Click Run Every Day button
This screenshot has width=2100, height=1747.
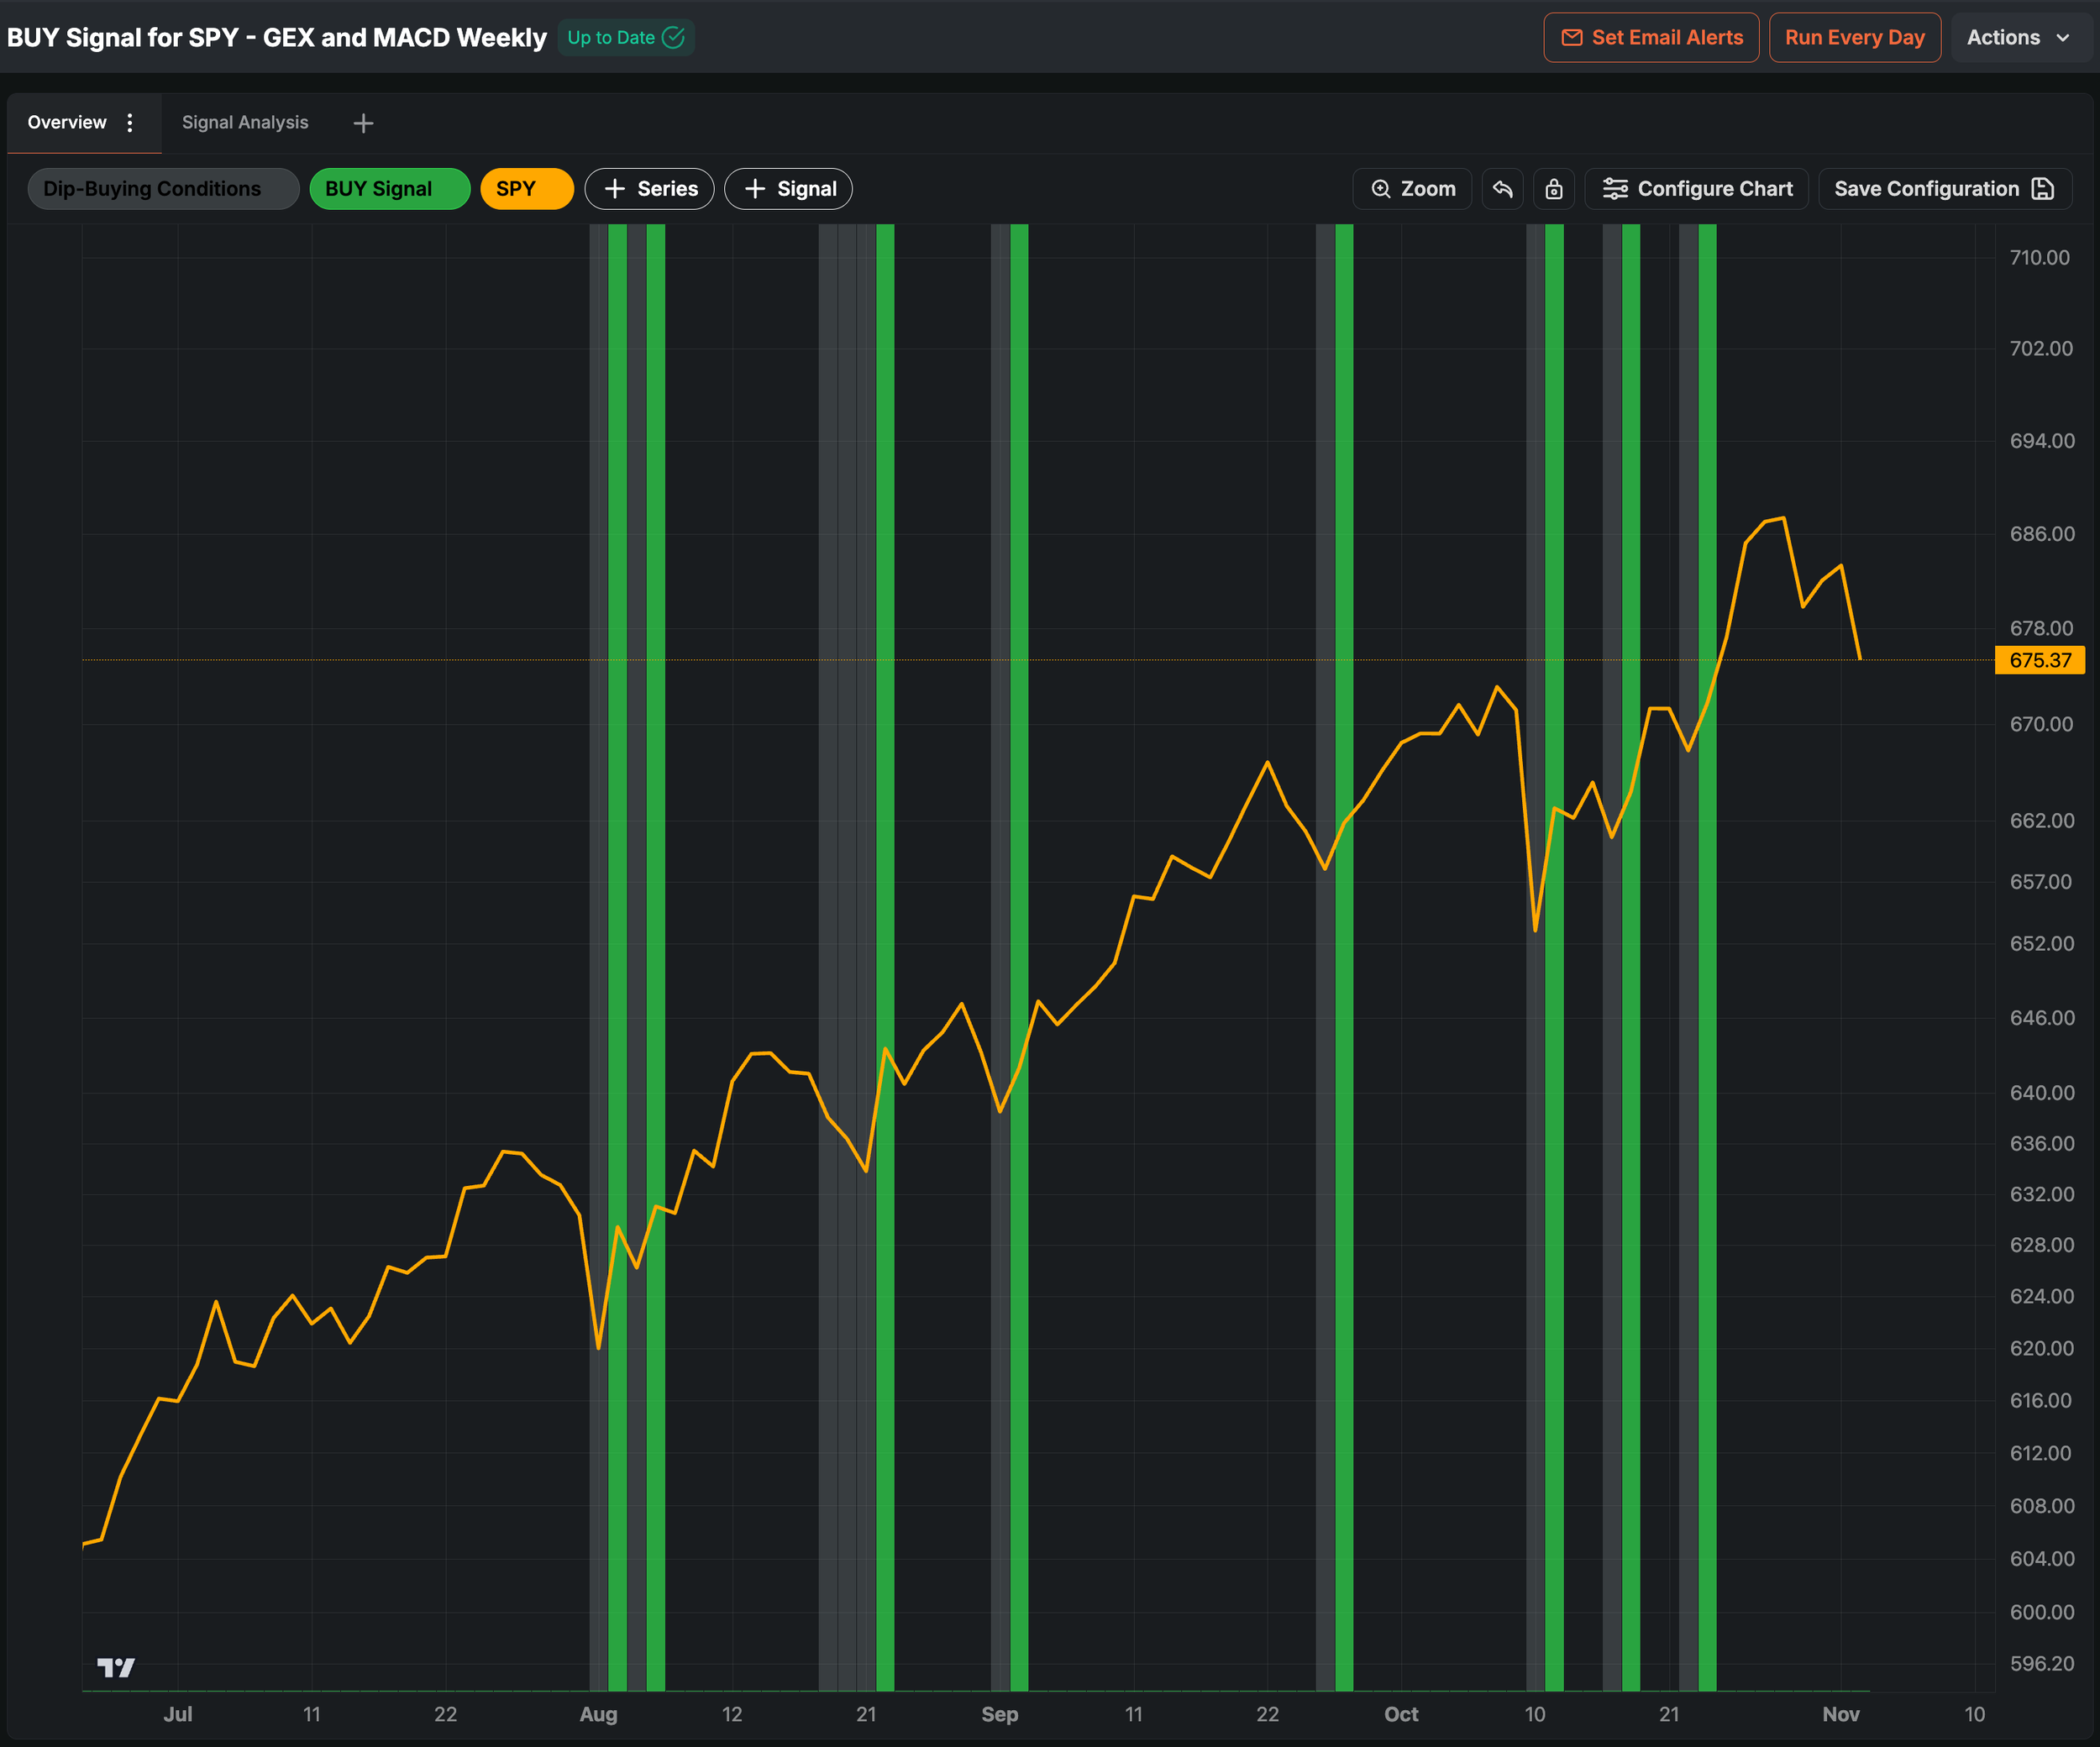[1854, 38]
